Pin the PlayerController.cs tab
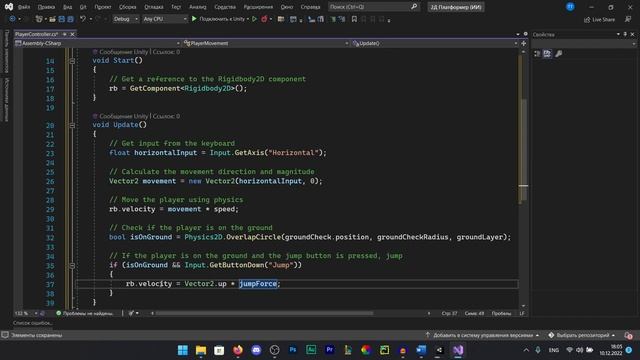 point(64,34)
